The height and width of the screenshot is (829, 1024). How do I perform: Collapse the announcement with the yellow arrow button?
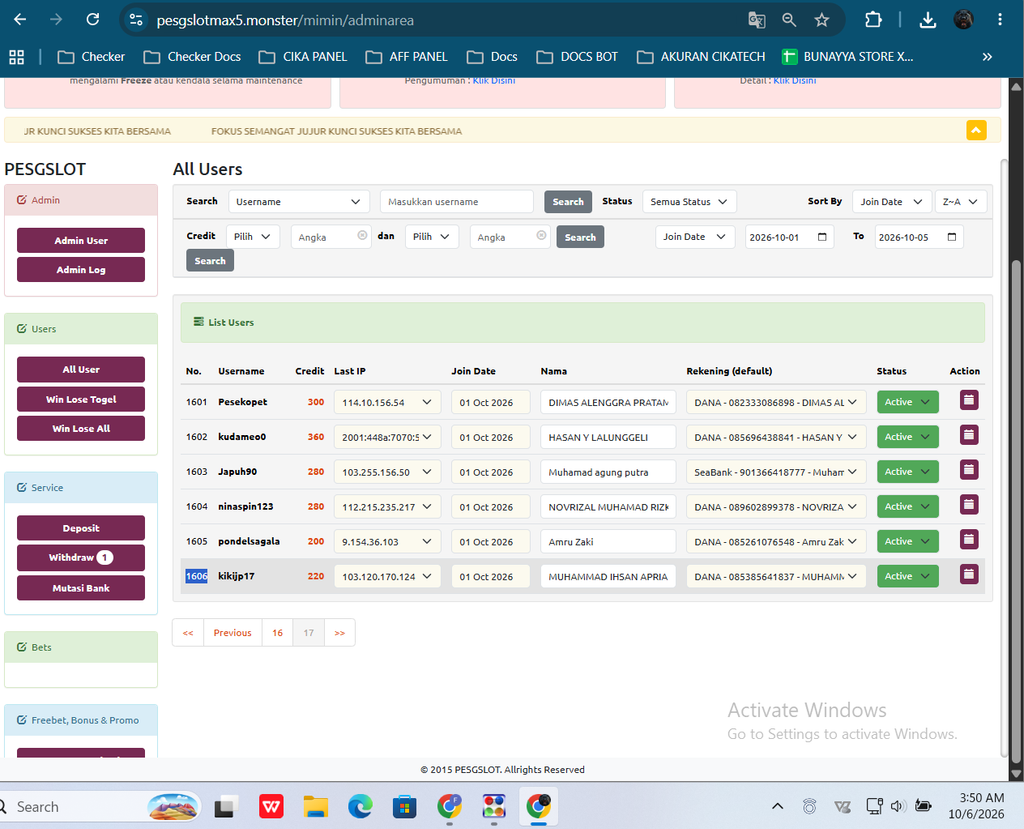pyautogui.click(x=976, y=130)
